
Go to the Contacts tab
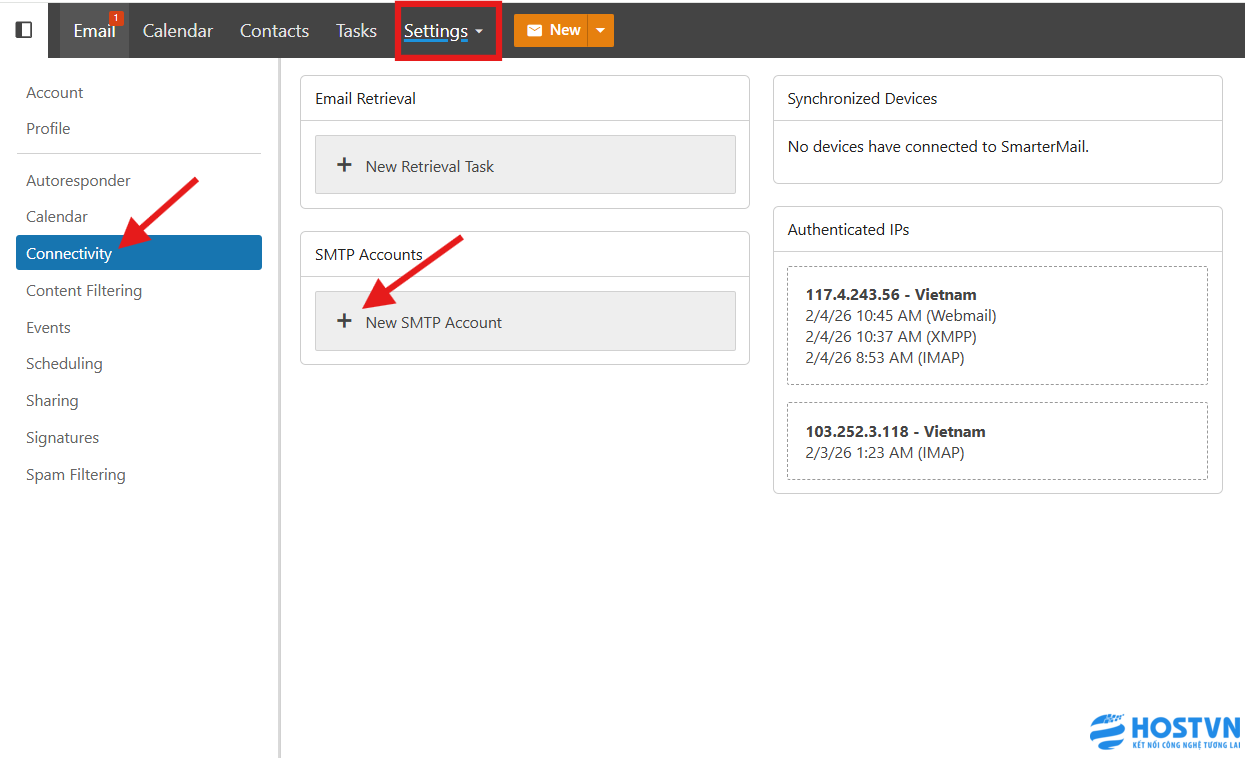[x=274, y=31]
